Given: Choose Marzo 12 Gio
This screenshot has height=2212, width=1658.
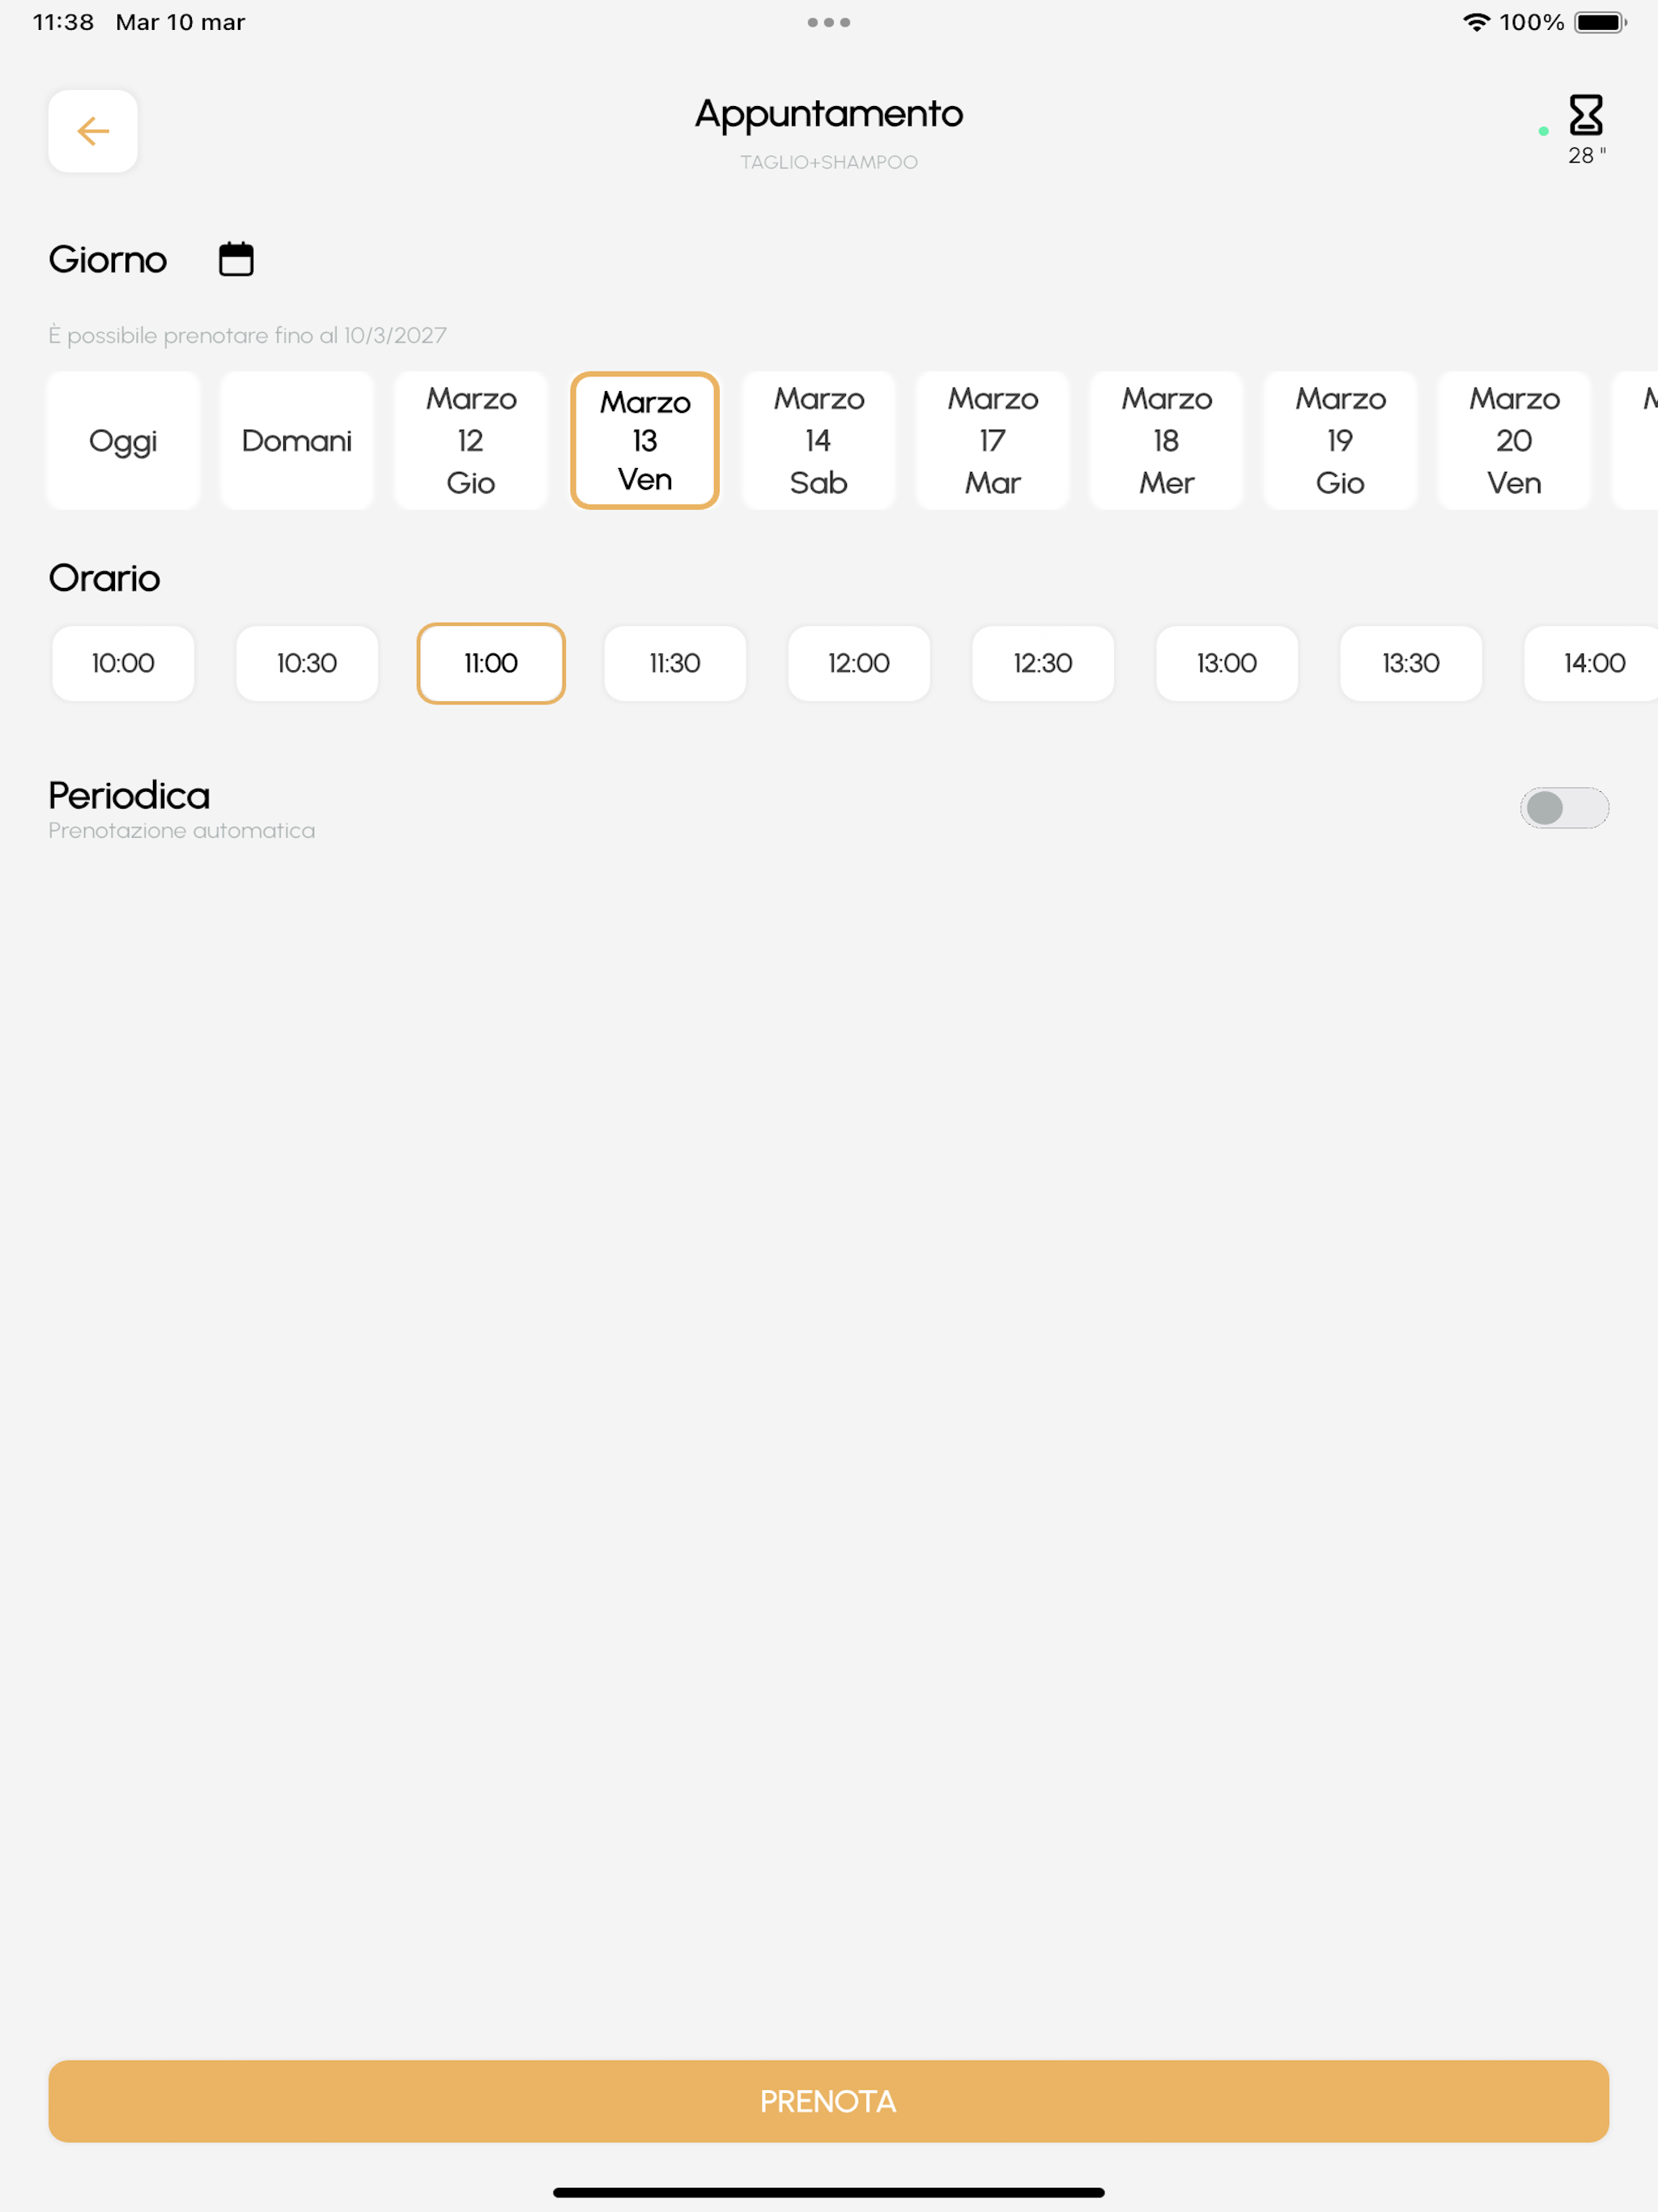Looking at the screenshot, I should [471, 441].
